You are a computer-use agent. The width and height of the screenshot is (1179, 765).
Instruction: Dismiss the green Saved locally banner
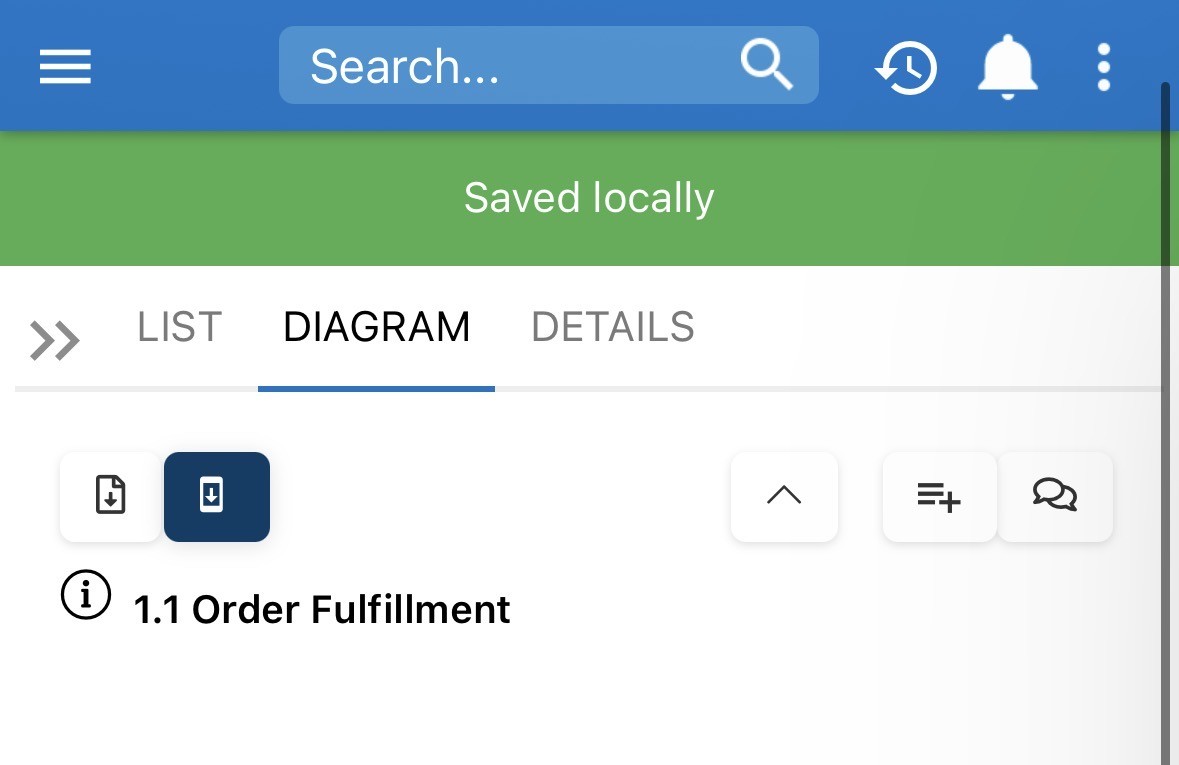[589, 198]
